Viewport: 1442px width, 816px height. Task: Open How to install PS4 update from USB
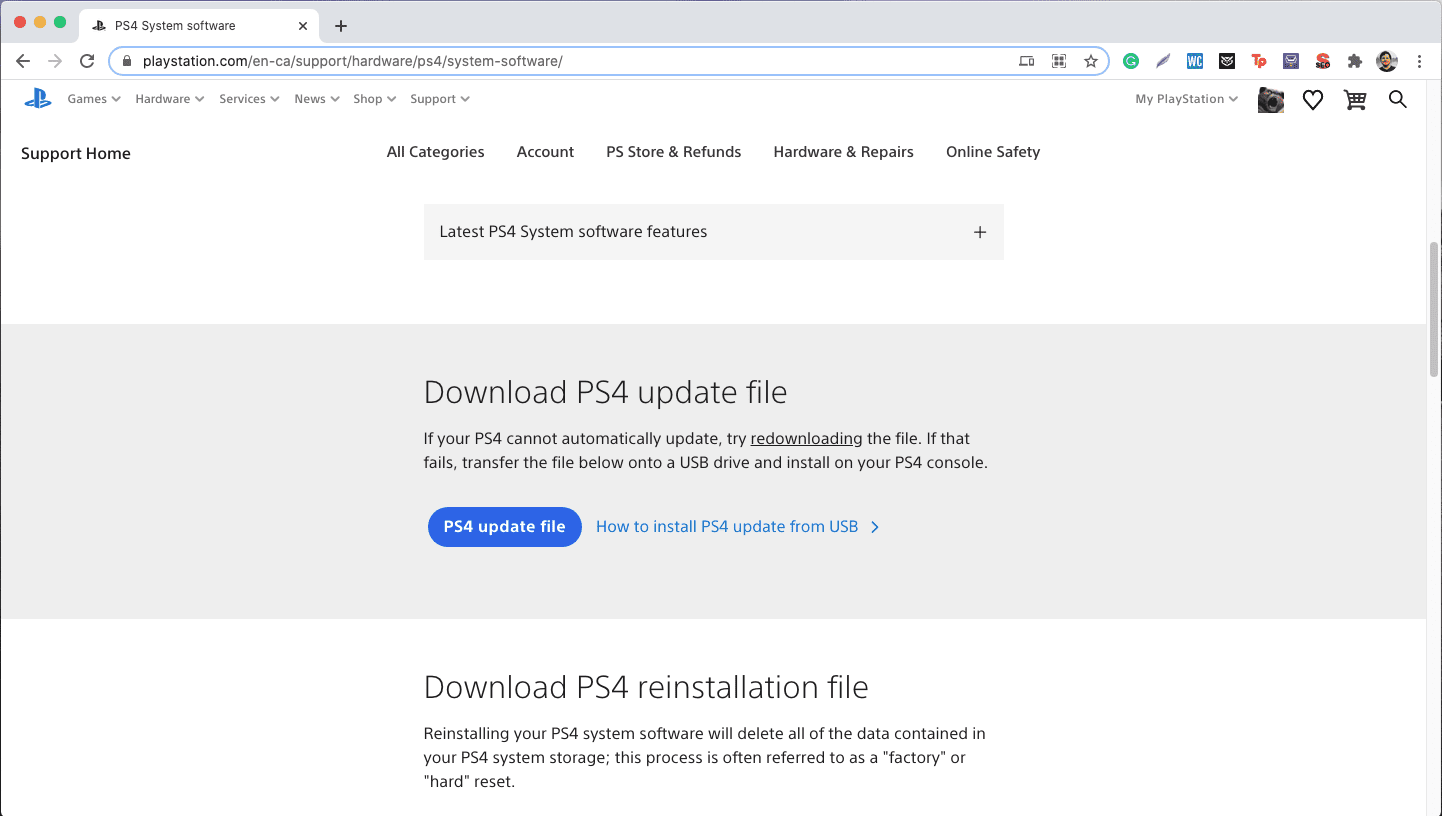(738, 527)
